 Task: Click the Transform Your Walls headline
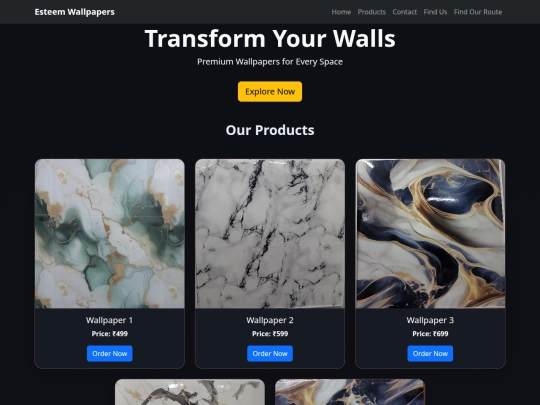[270, 39]
